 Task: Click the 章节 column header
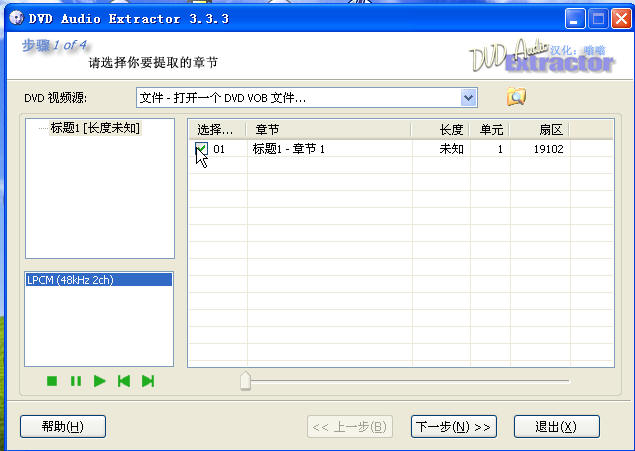328,130
